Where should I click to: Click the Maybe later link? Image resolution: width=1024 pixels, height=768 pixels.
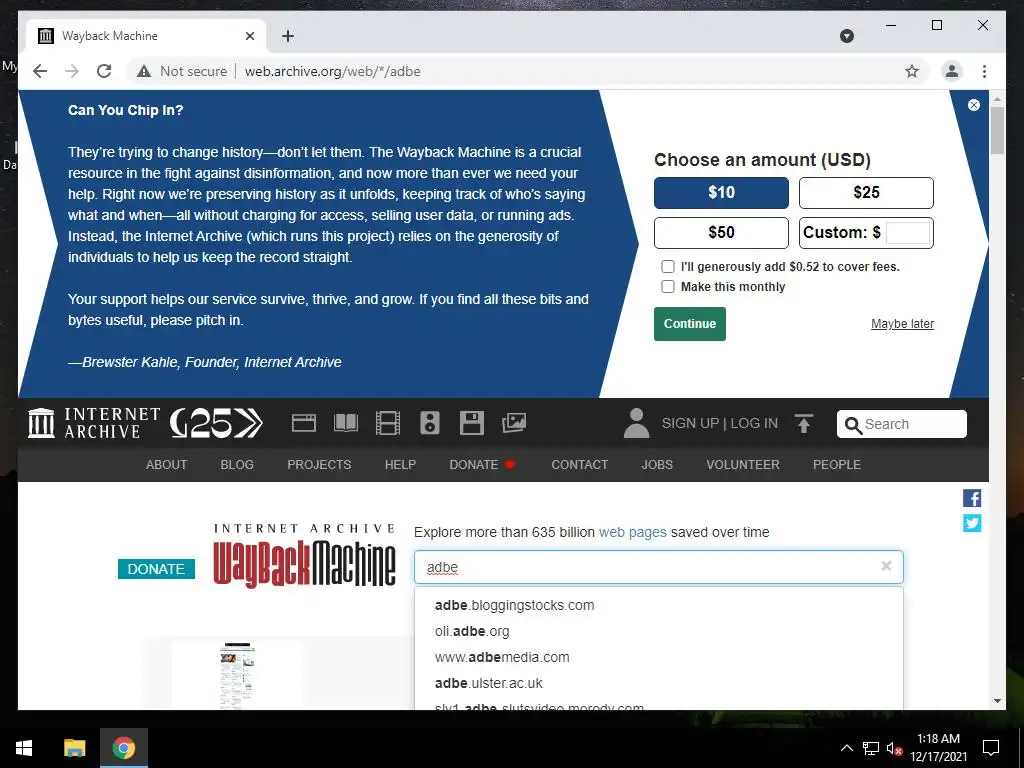point(902,324)
